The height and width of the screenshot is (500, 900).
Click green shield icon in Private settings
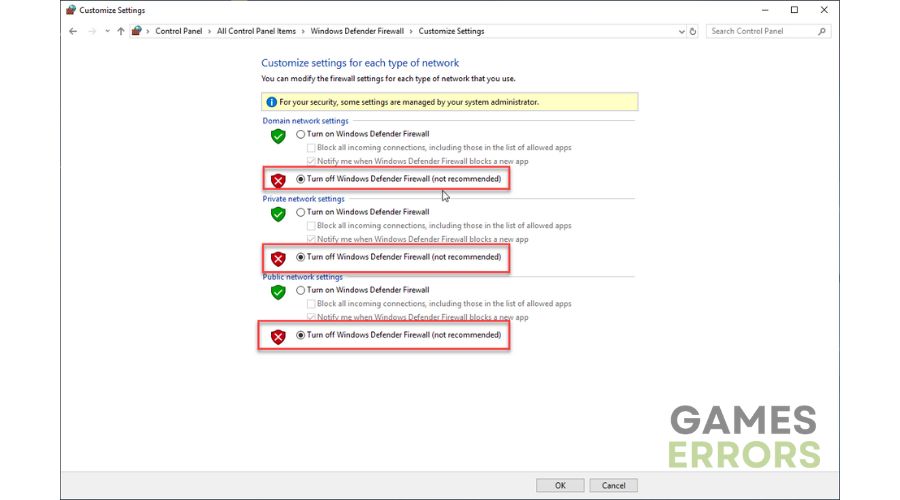tap(278, 214)
